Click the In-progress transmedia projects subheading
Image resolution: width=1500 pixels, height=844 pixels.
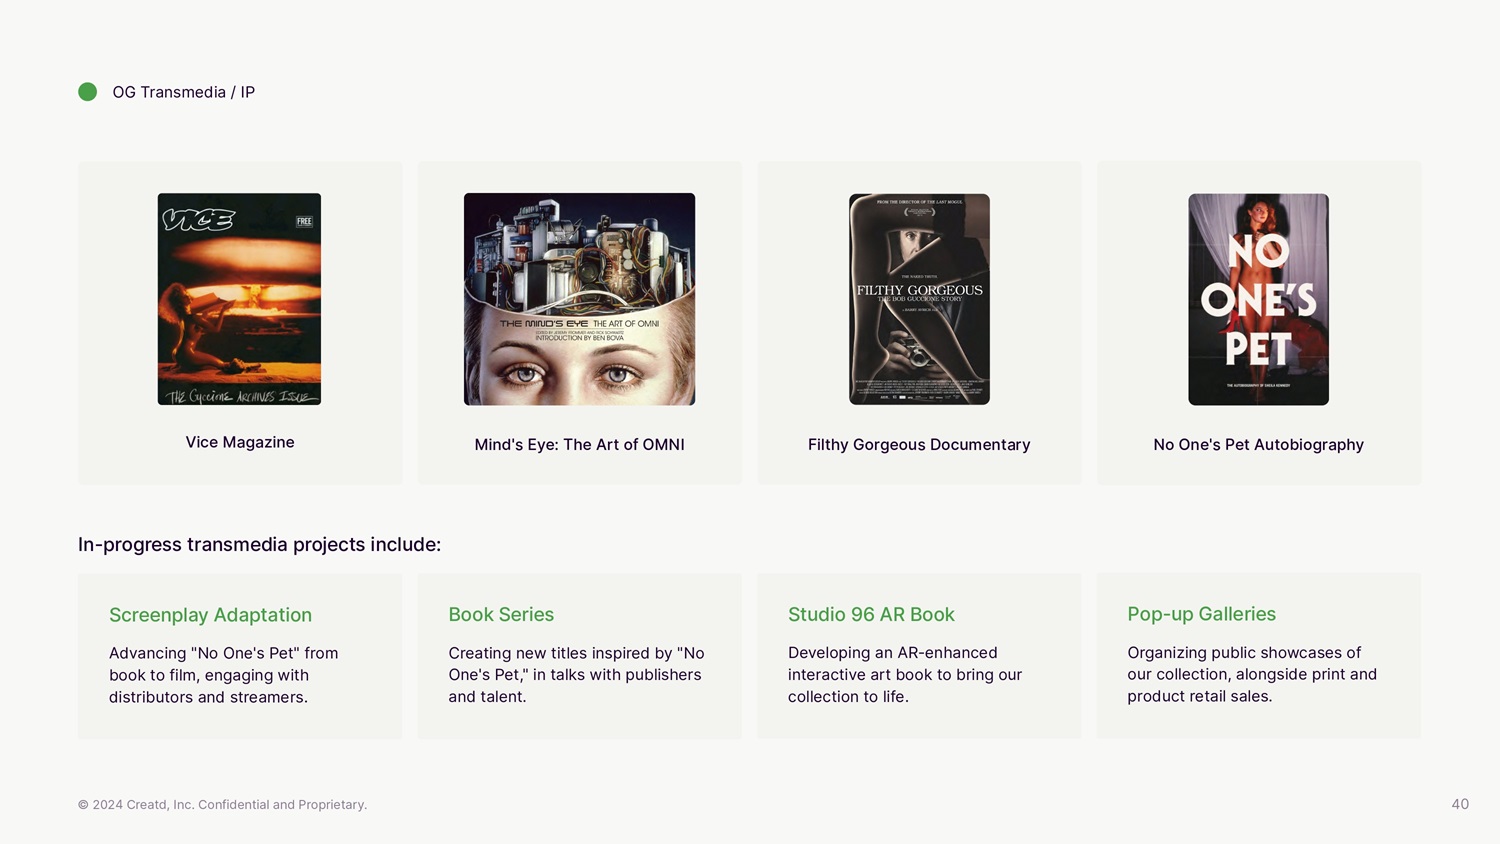click(x=259, y=544)
